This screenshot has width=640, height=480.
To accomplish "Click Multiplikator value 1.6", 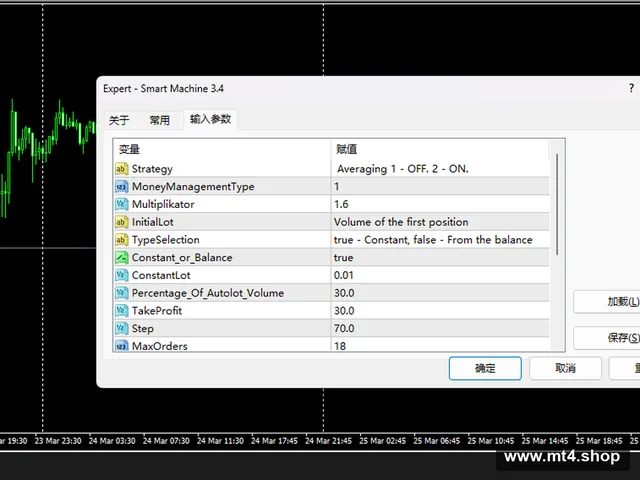I will 341,204.
